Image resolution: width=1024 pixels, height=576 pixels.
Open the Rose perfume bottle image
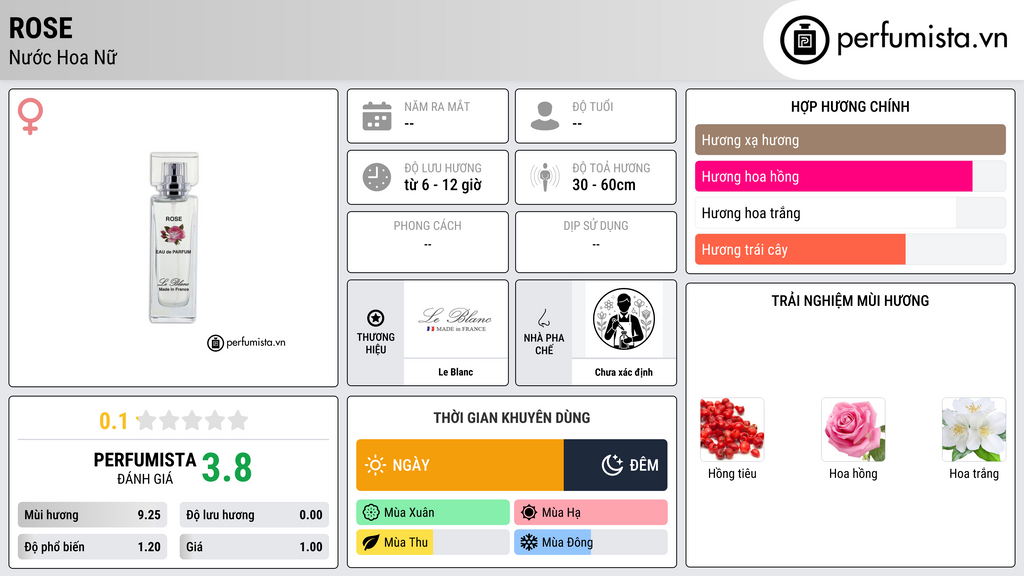pos(173,238)
